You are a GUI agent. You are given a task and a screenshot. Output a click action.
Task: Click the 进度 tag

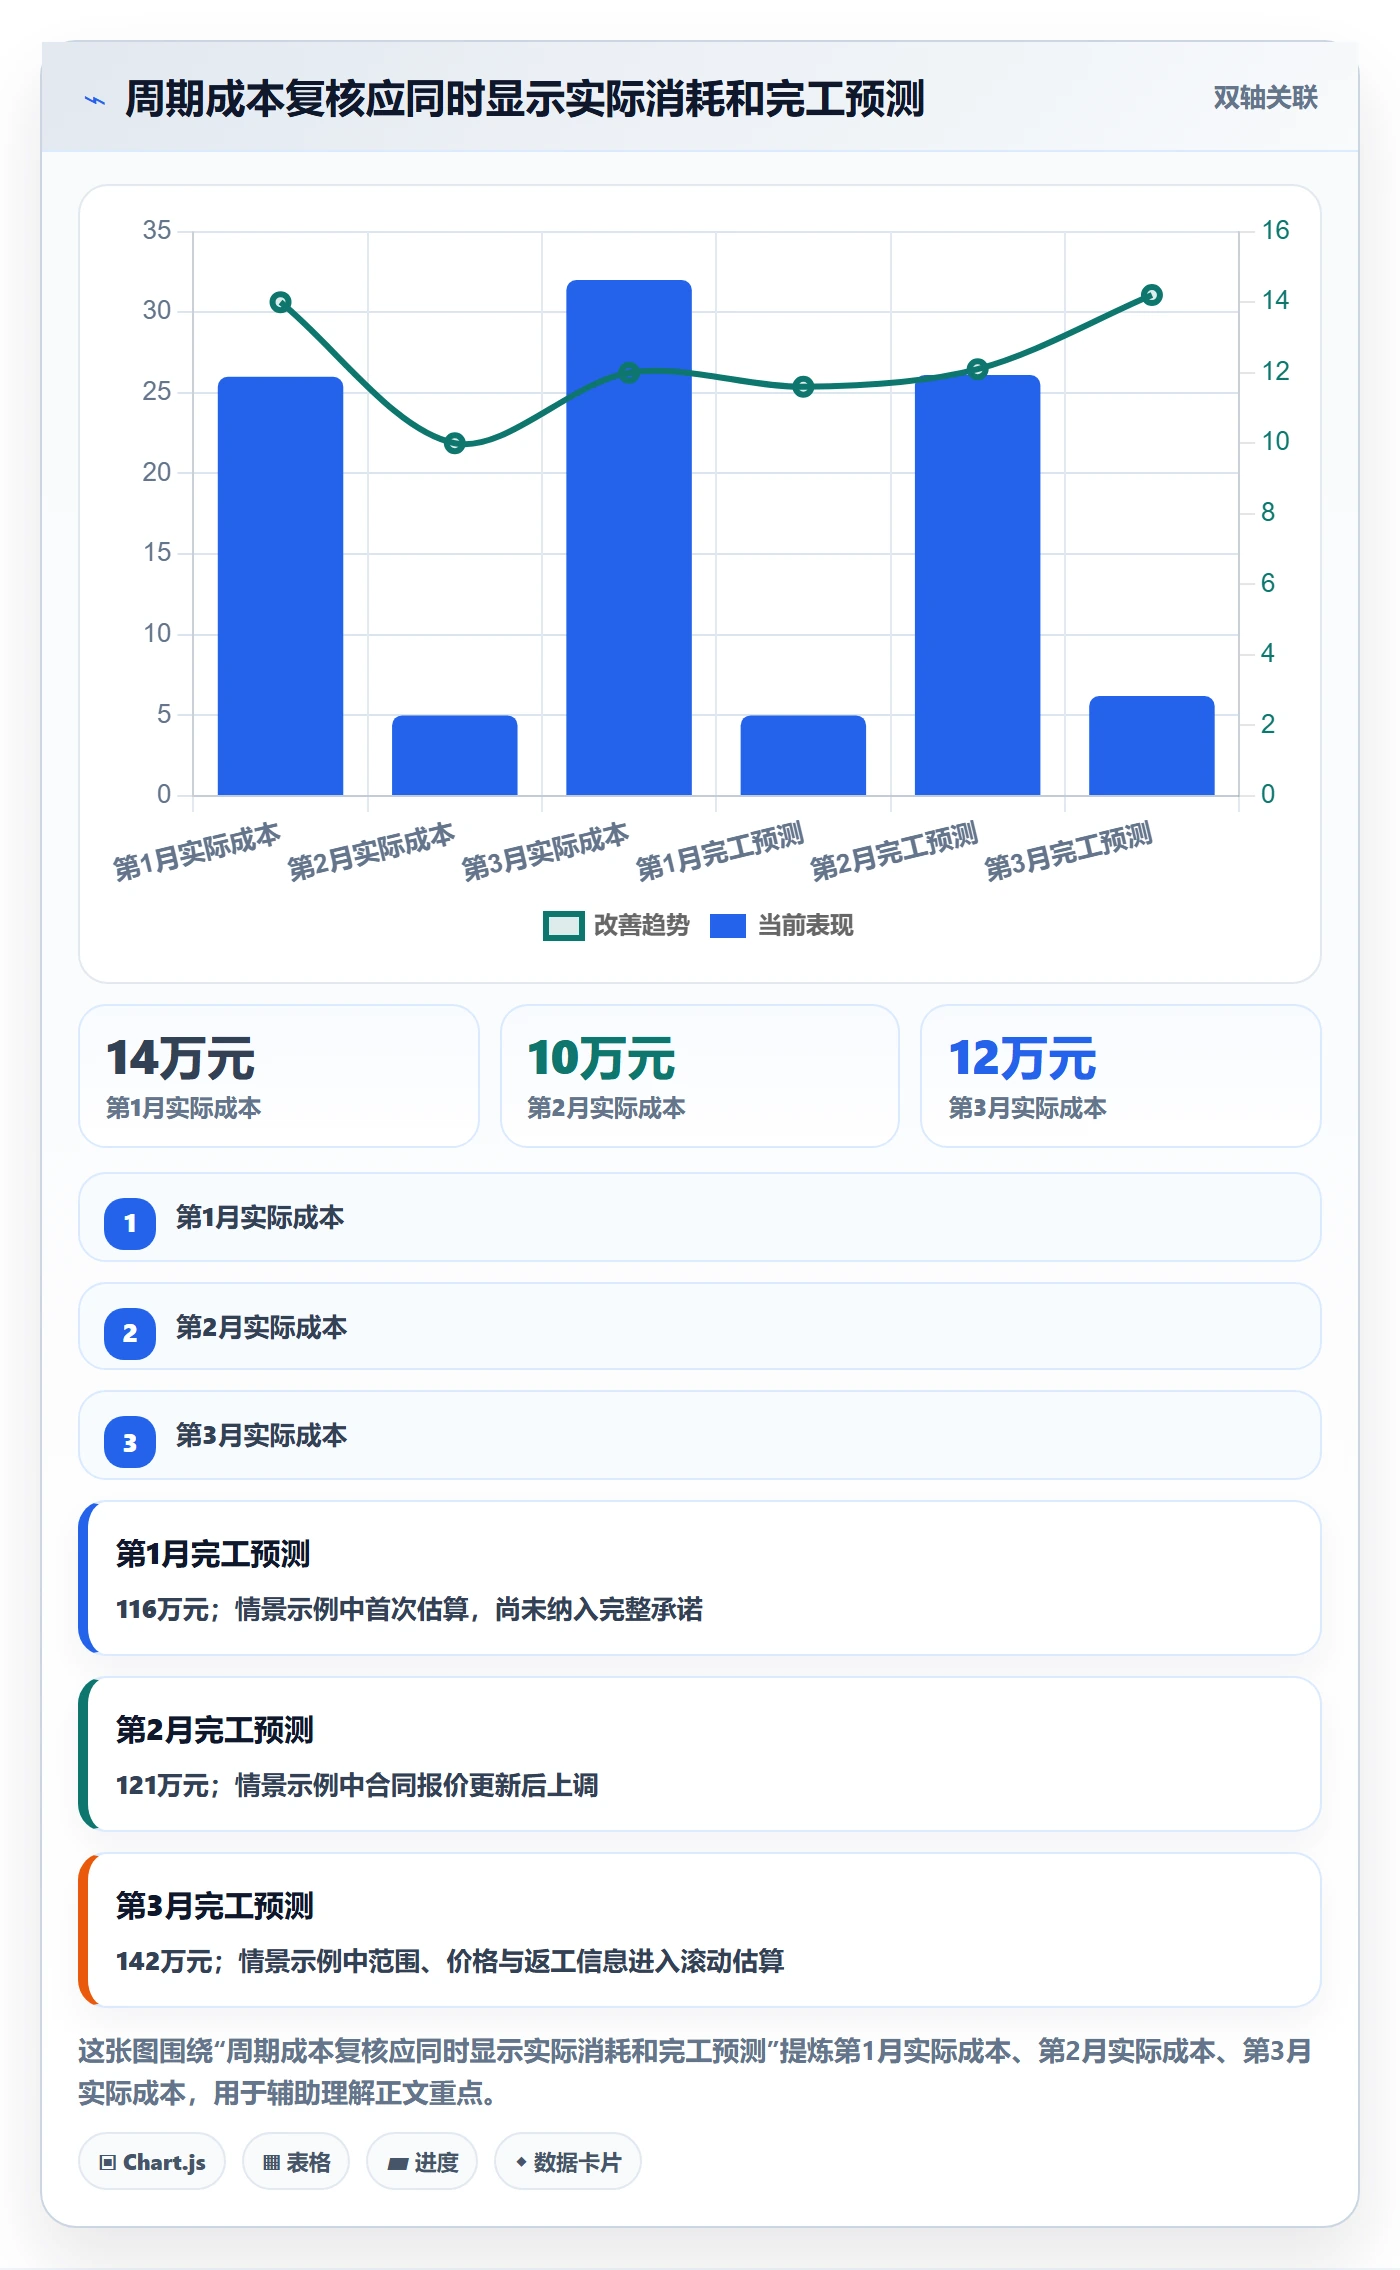pyautogui.click(x=422, y=2162)
